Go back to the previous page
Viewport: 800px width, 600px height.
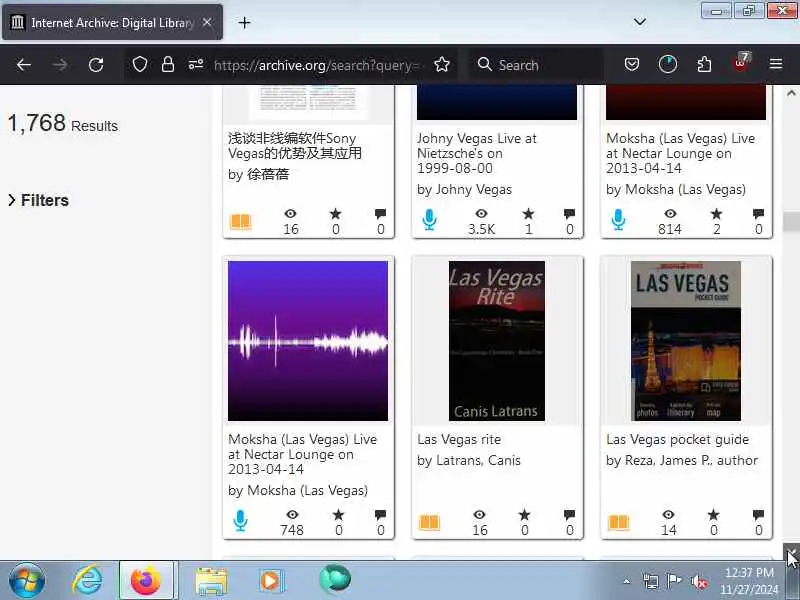[24, 65]
